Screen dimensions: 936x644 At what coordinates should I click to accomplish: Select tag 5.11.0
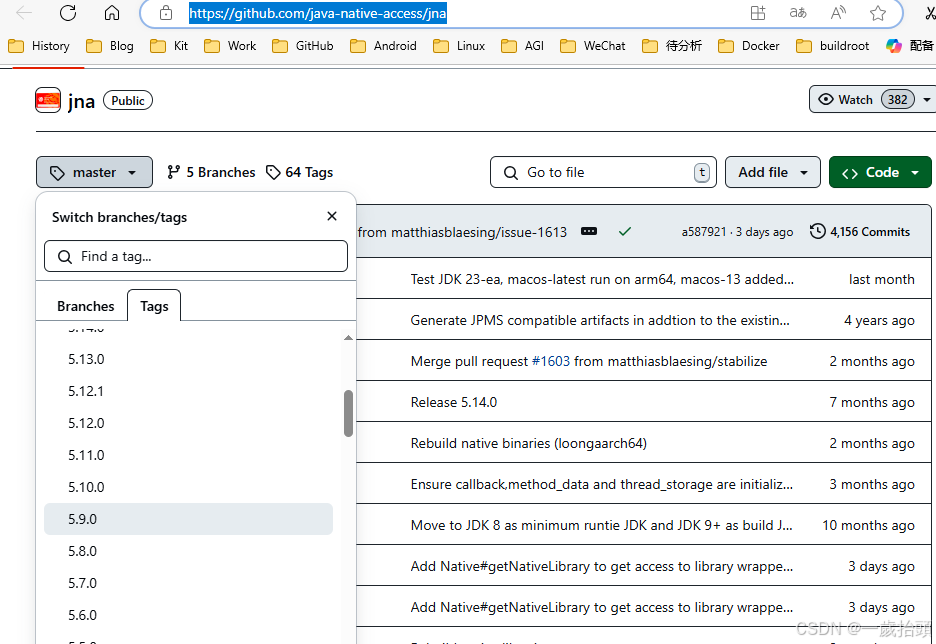point(188,455)
